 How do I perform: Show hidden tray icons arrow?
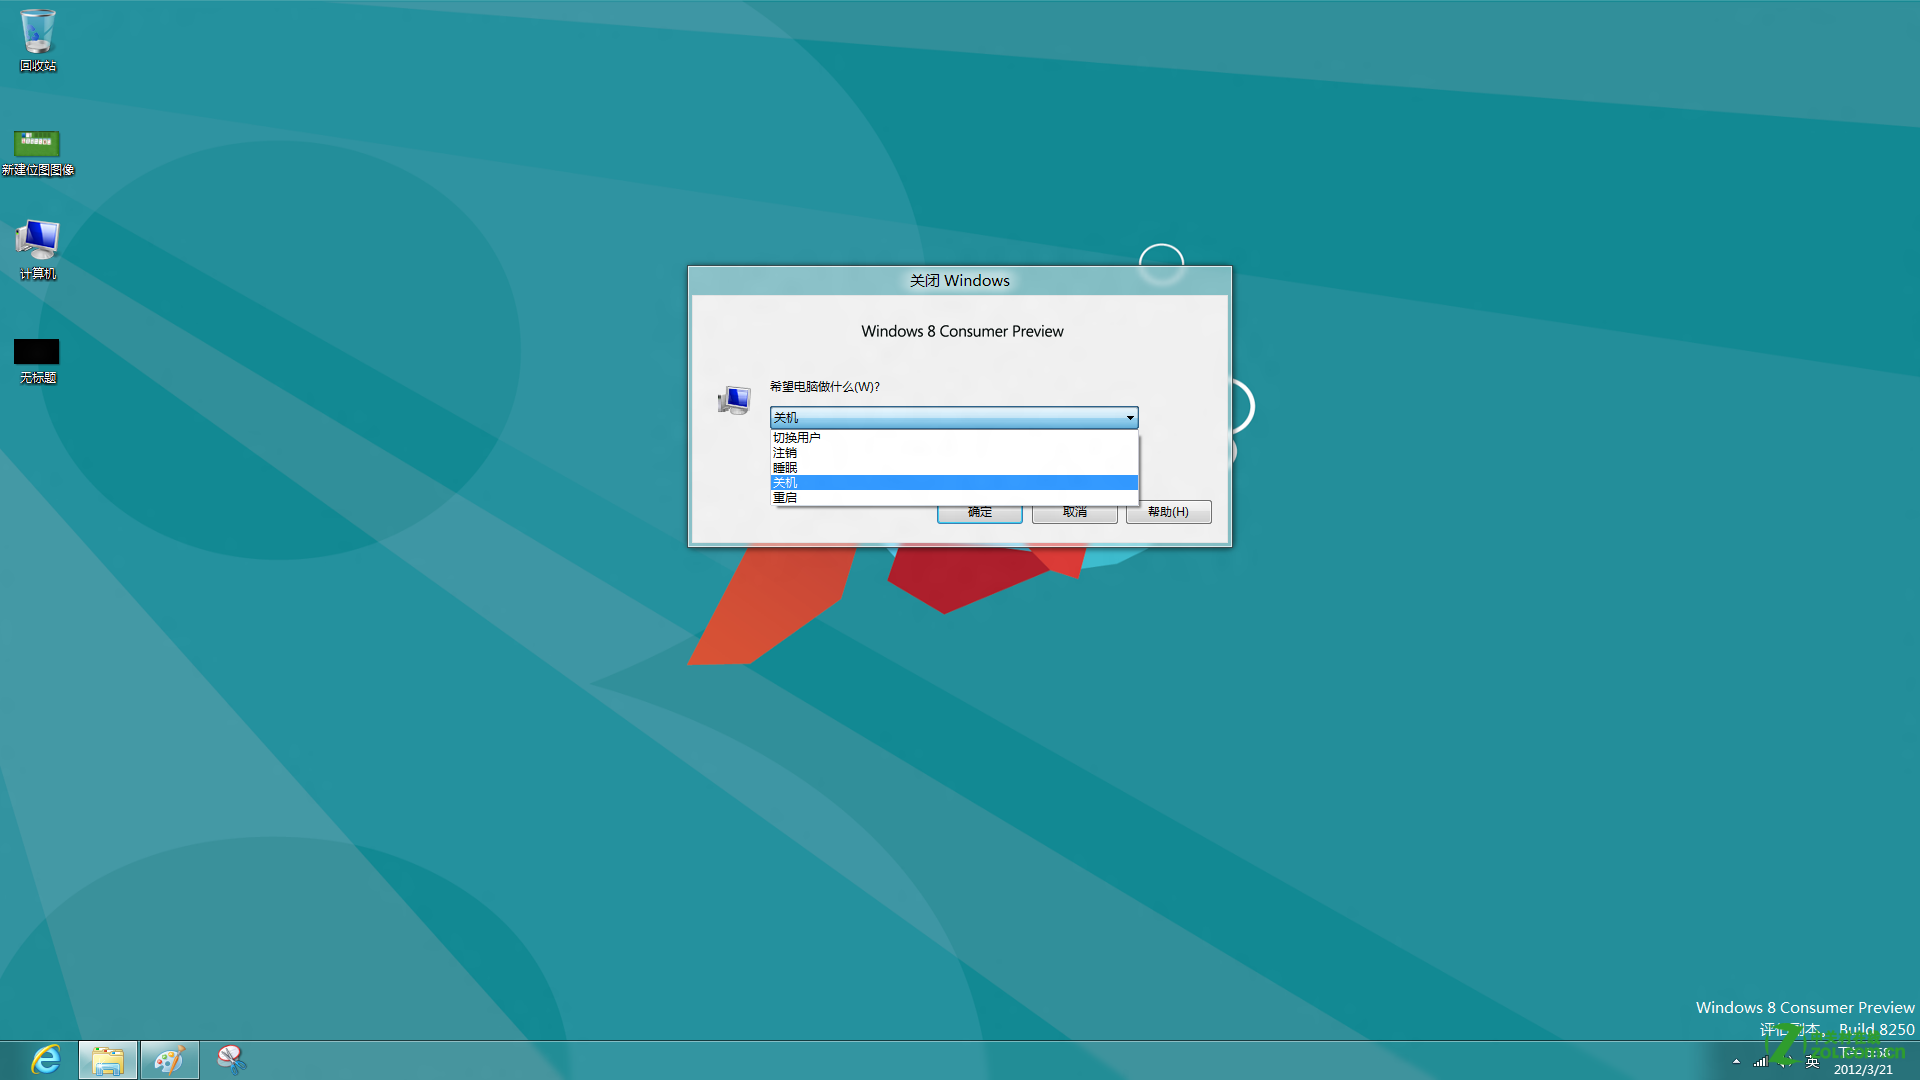click(x=1736, y=1061)
